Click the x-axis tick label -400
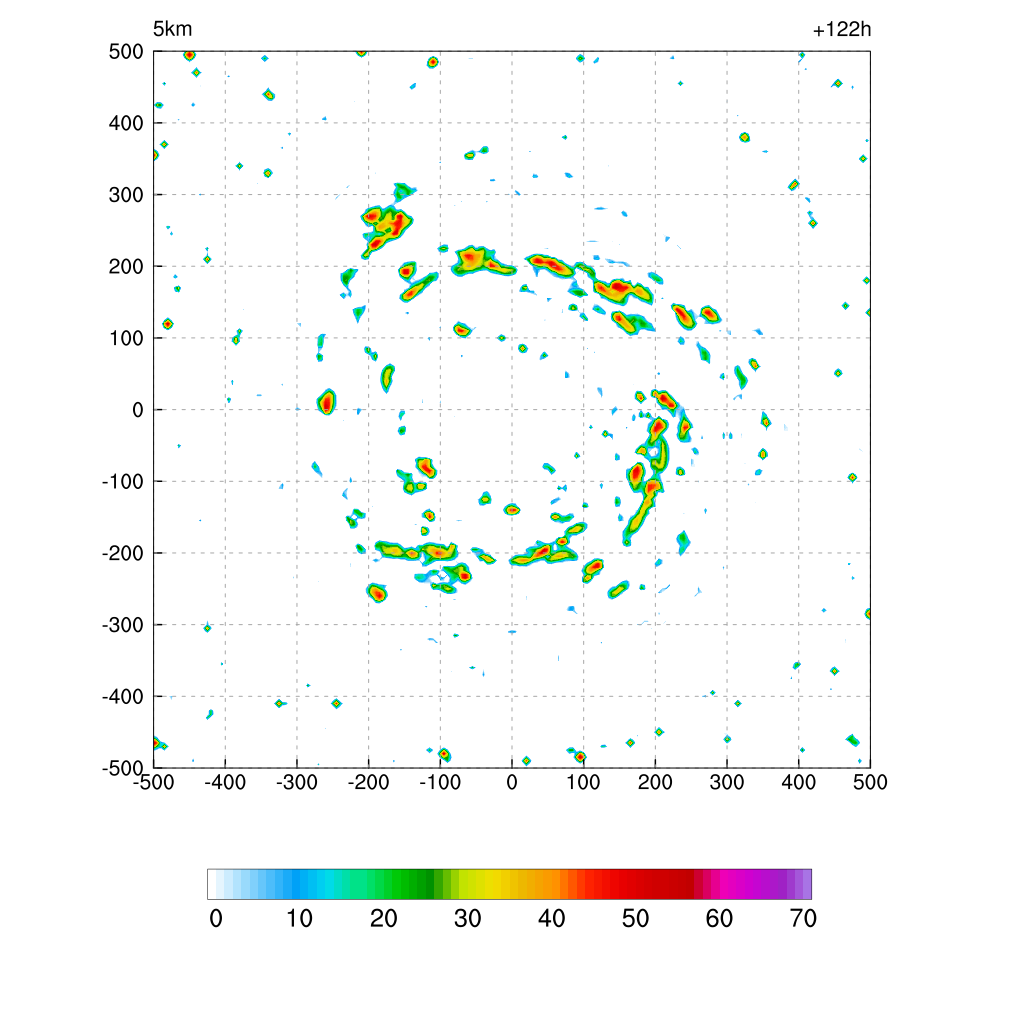This screenshot has width=1024, height=1024. (225, 782)
